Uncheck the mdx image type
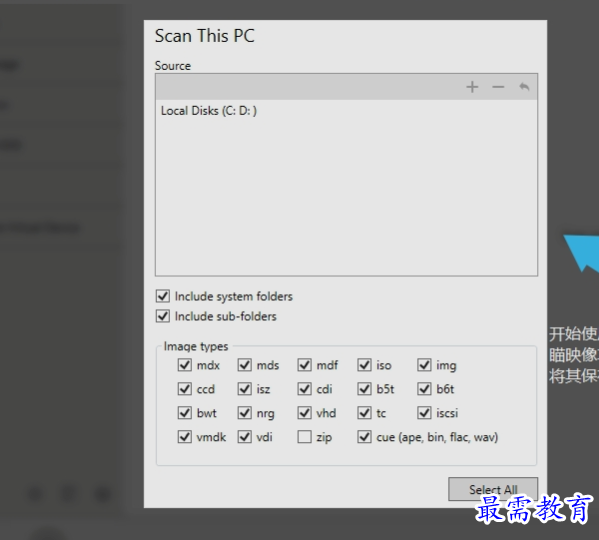The image size is (599, 540). click(x=185, y=365)
